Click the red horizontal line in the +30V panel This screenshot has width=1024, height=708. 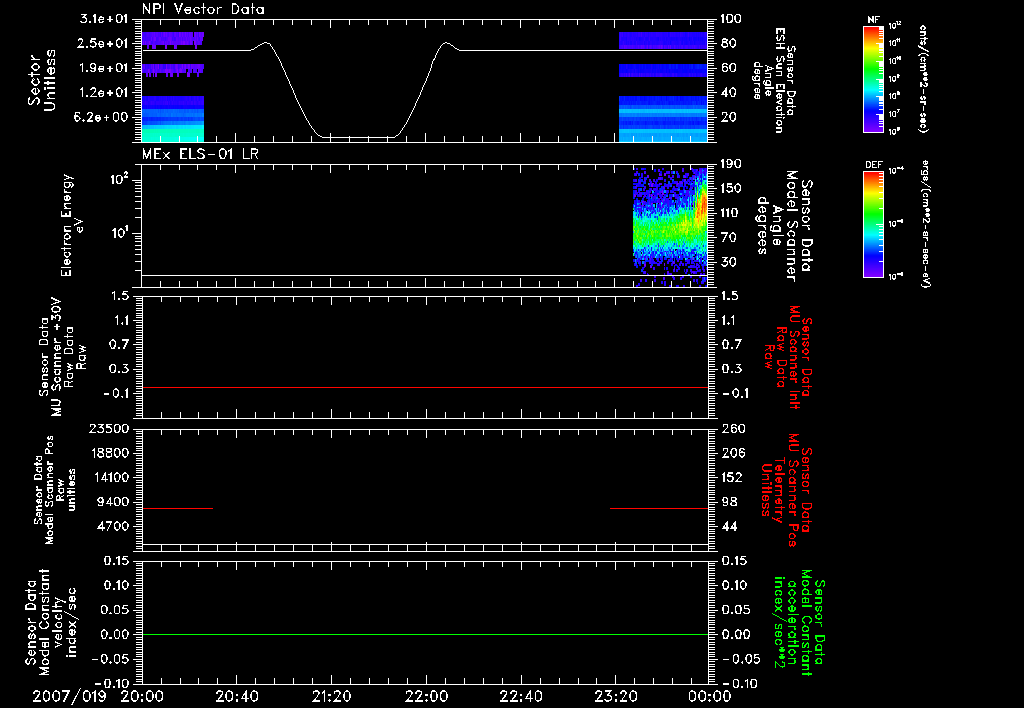pyautogui.click(x=425, y=388)
